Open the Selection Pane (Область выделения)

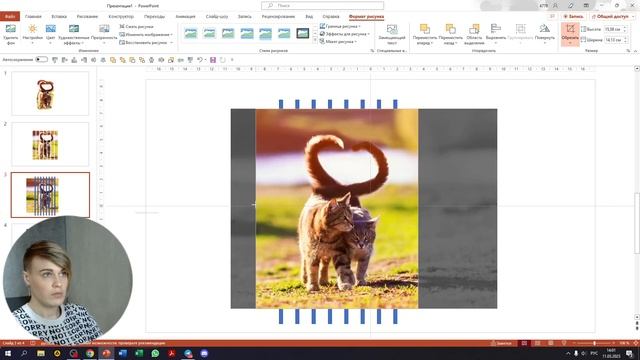click(x=474, y=34)
